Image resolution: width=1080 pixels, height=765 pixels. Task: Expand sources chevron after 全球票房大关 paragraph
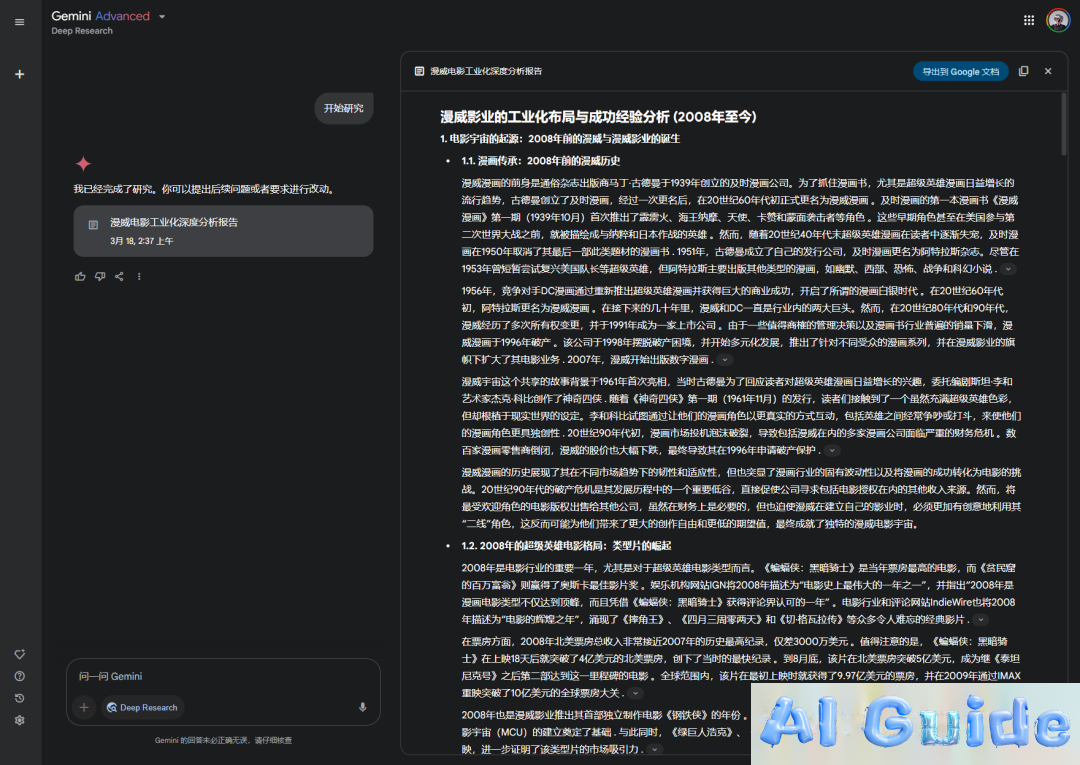point(635,693)
